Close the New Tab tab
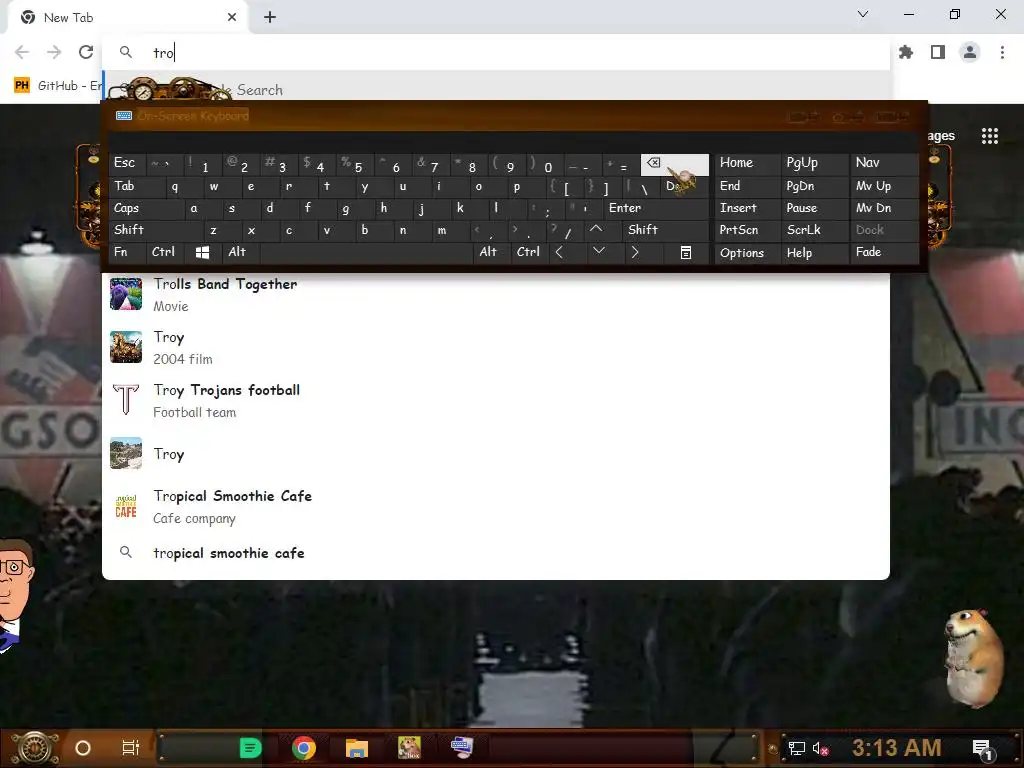 click(232, 18)
